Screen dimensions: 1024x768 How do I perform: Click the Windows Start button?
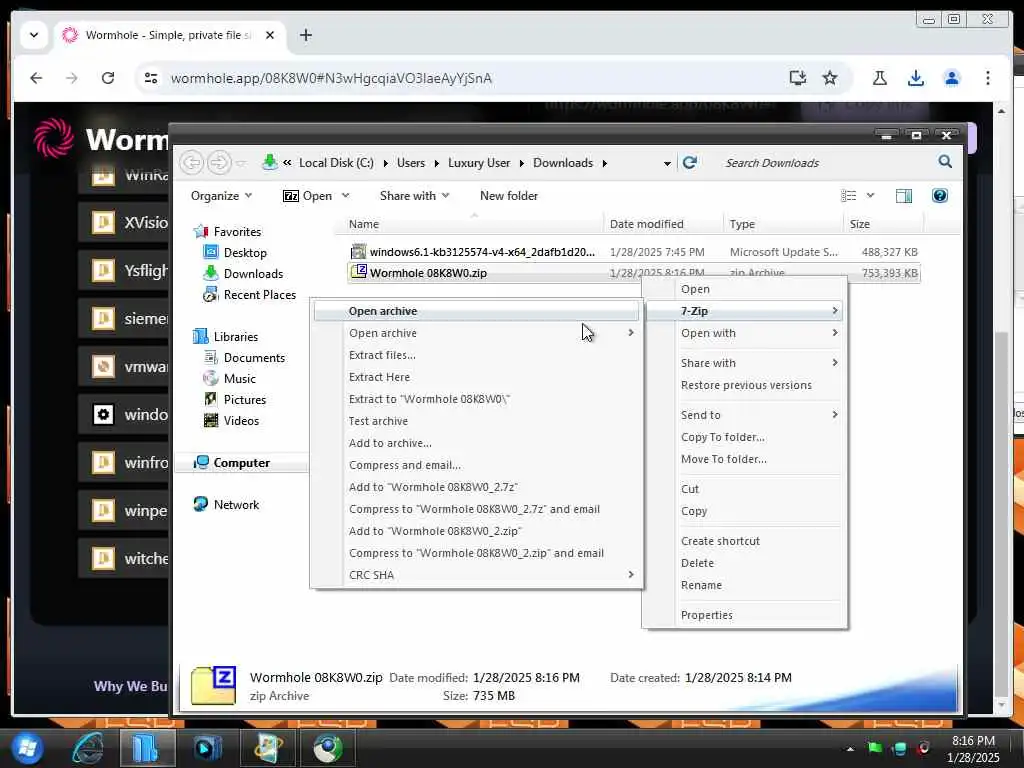(26, 748)
